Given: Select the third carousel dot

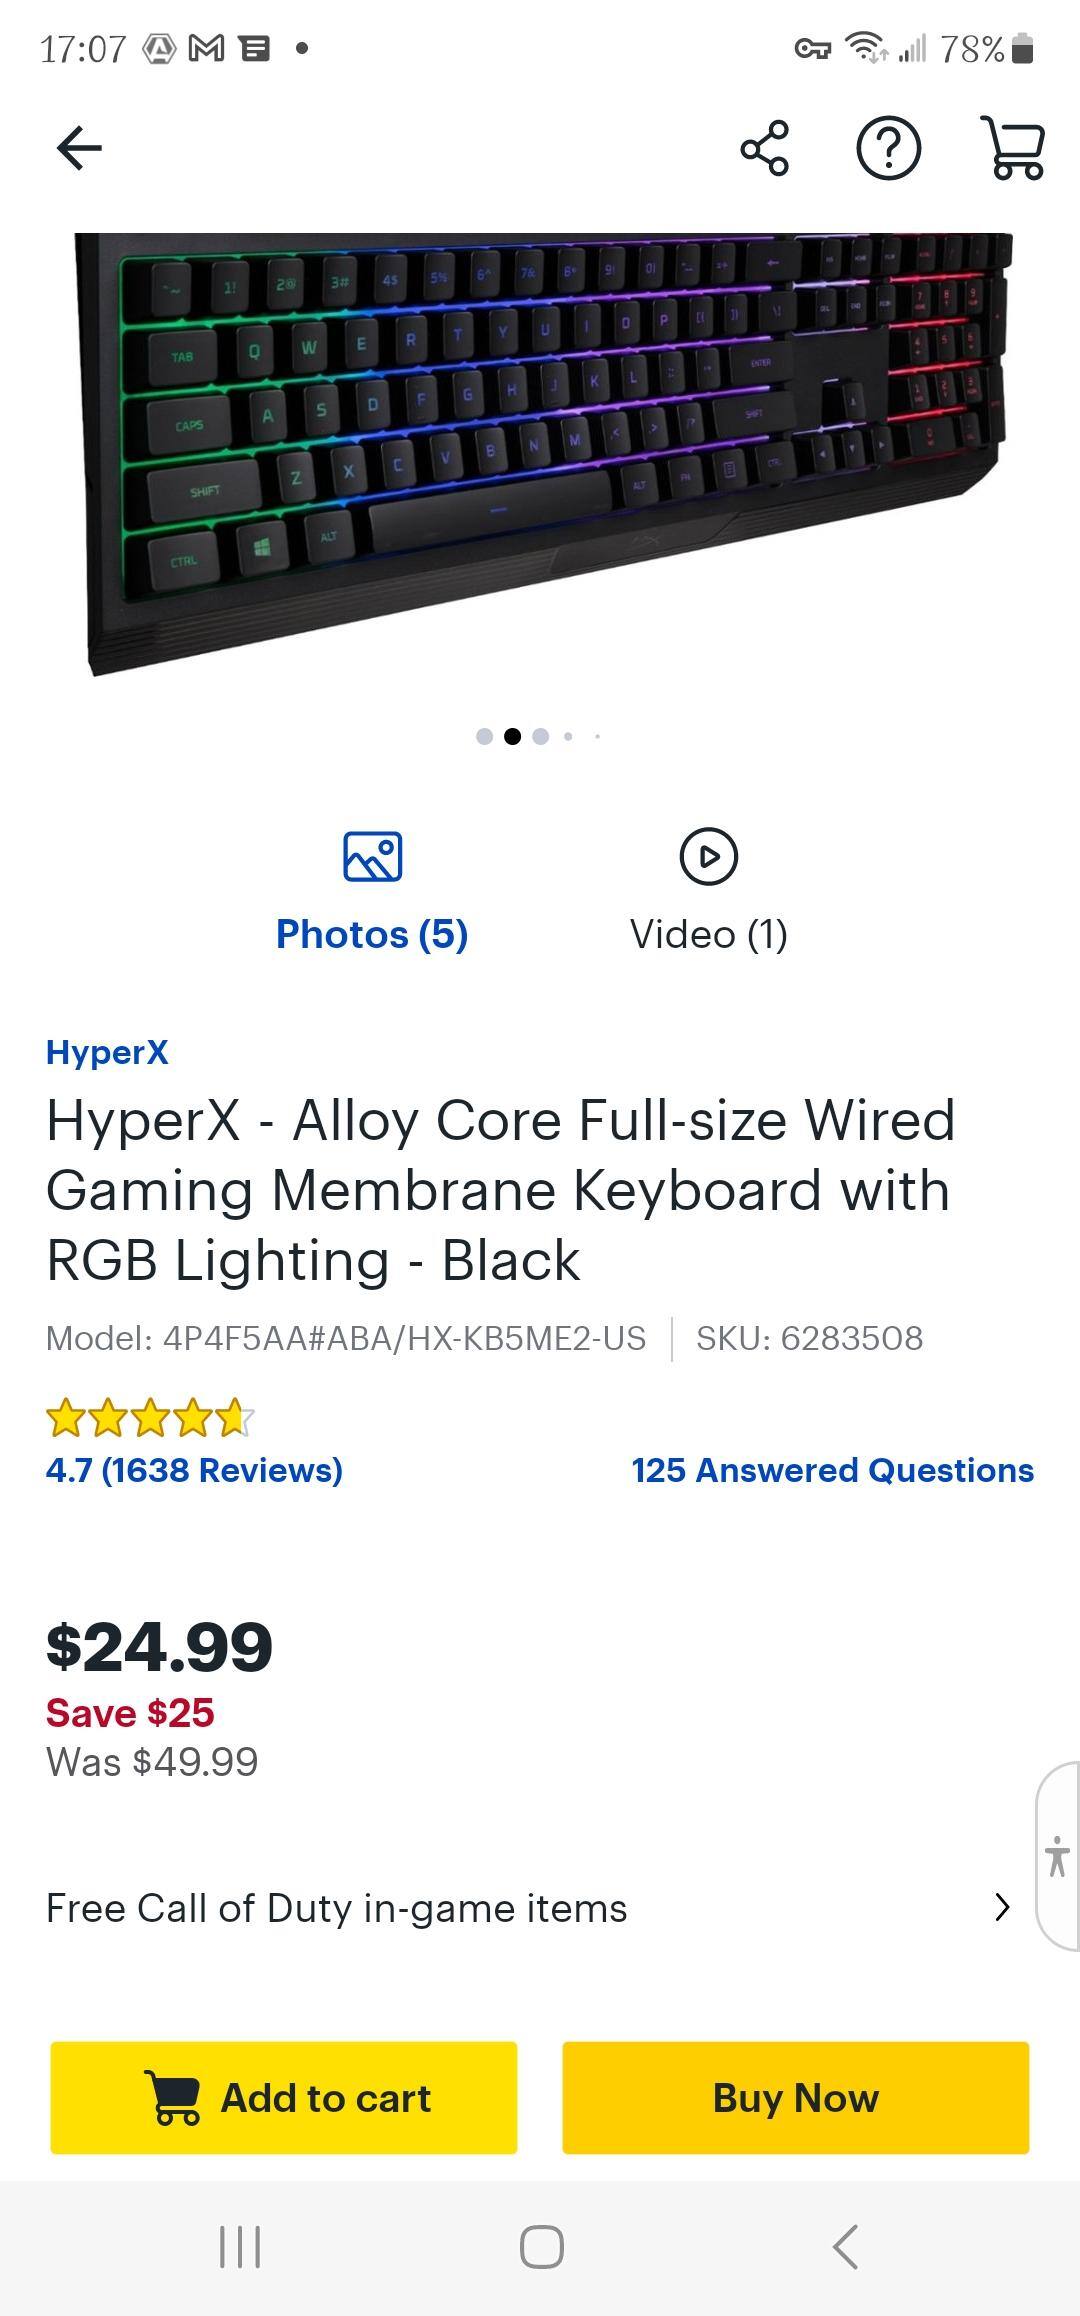Looking at the screenshot, I should 541,737.
